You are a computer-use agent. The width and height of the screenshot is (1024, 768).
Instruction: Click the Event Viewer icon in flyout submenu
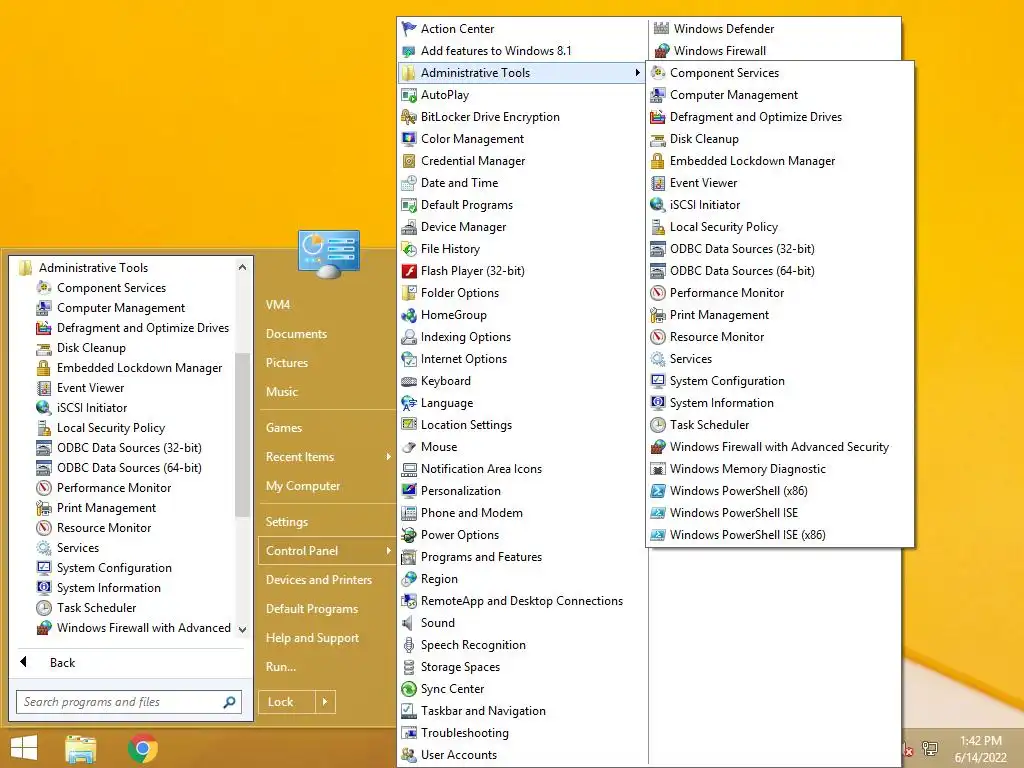coord(658,183)
